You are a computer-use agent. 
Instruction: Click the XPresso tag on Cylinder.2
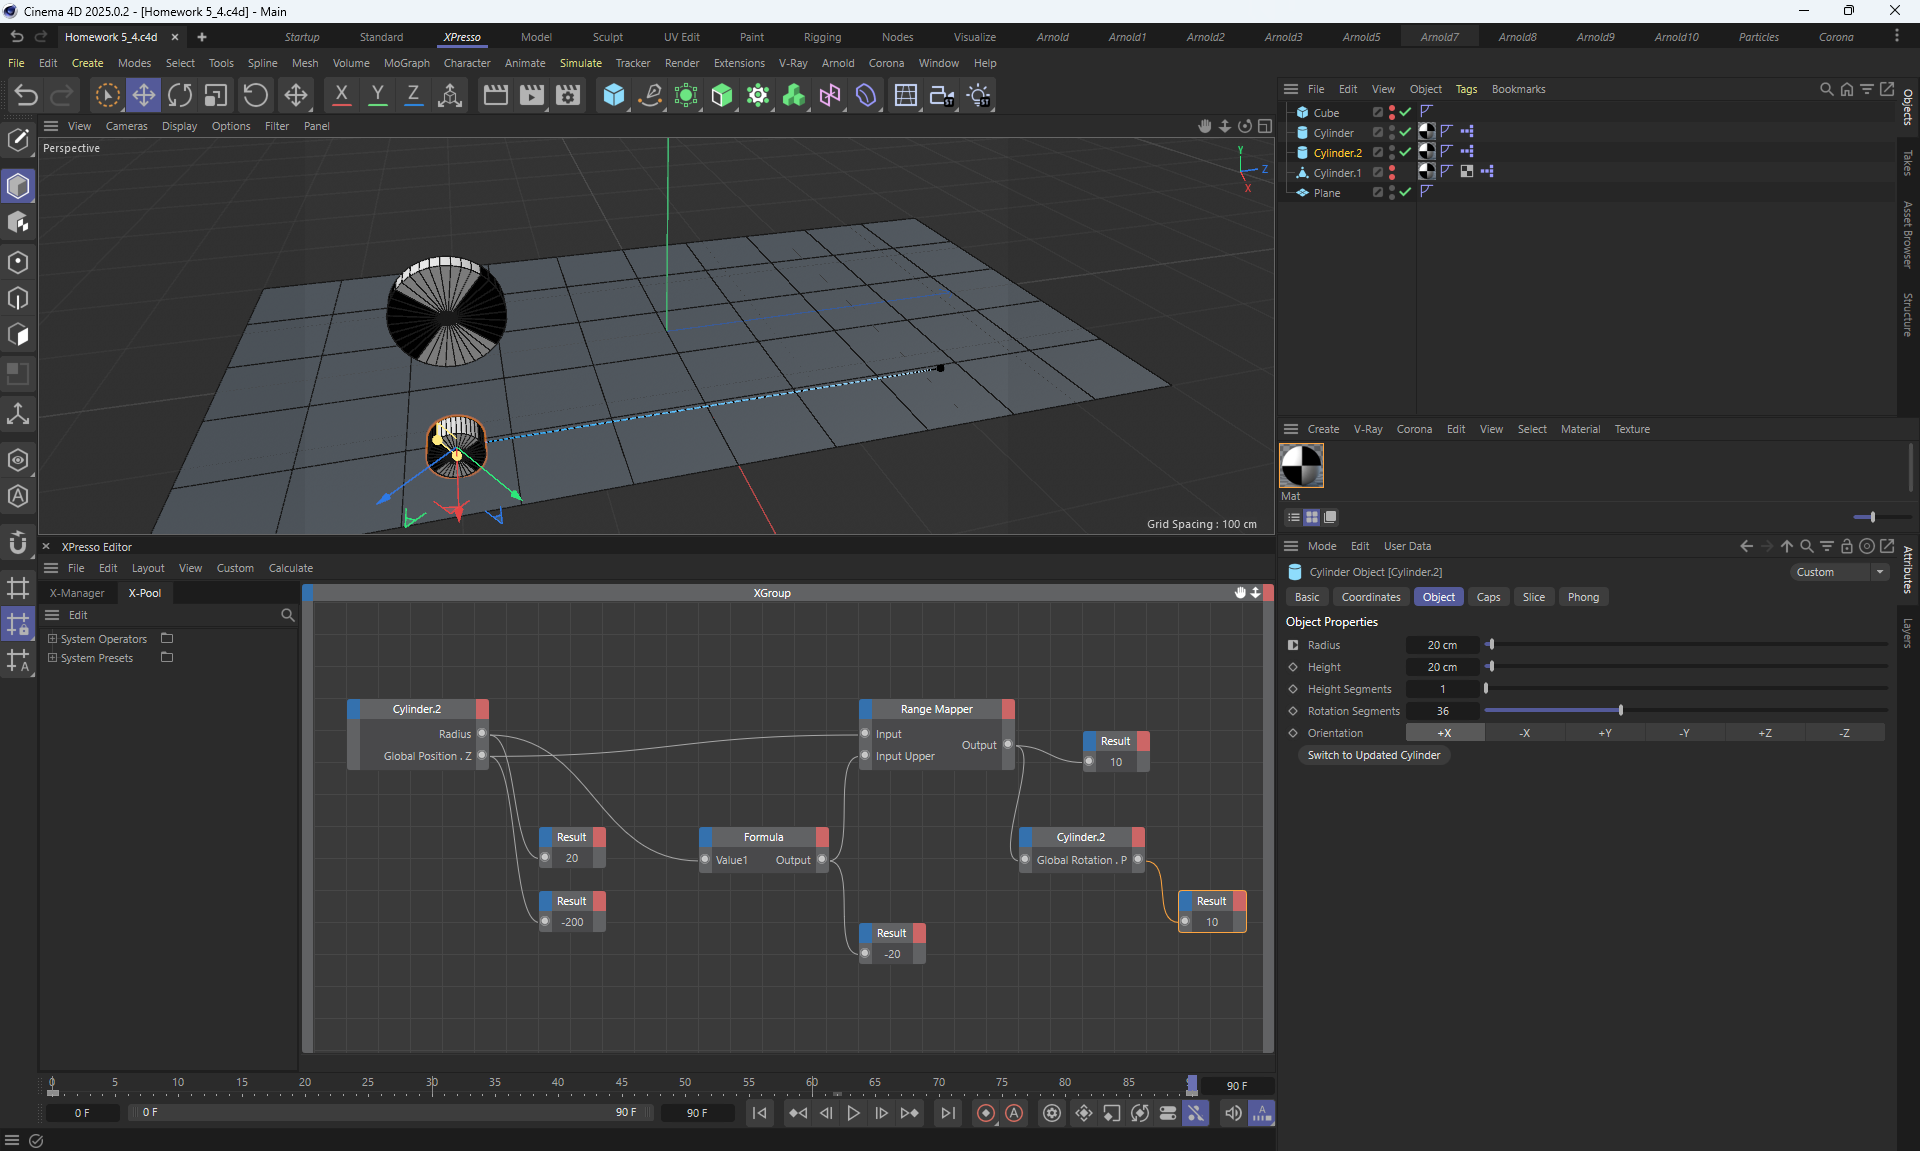(x=1467, y=152)
